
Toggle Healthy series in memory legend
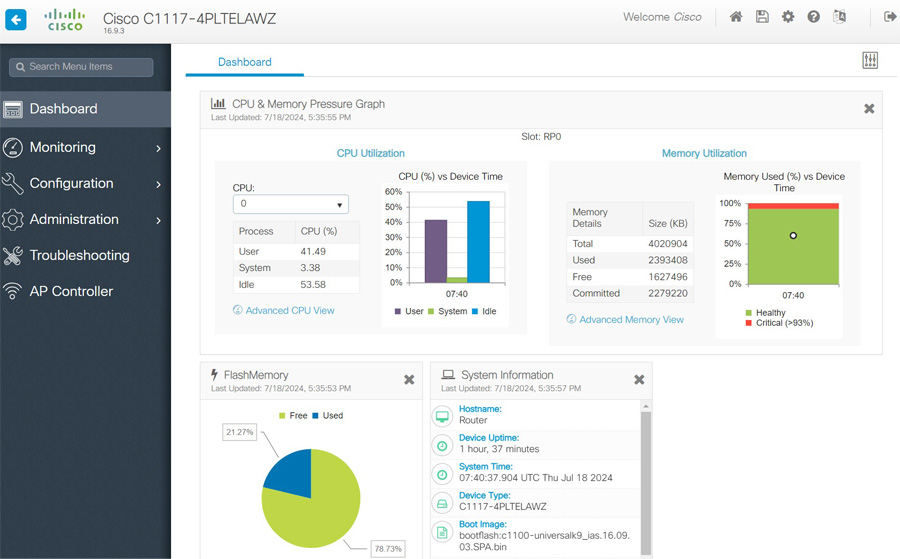coord(765,313)
